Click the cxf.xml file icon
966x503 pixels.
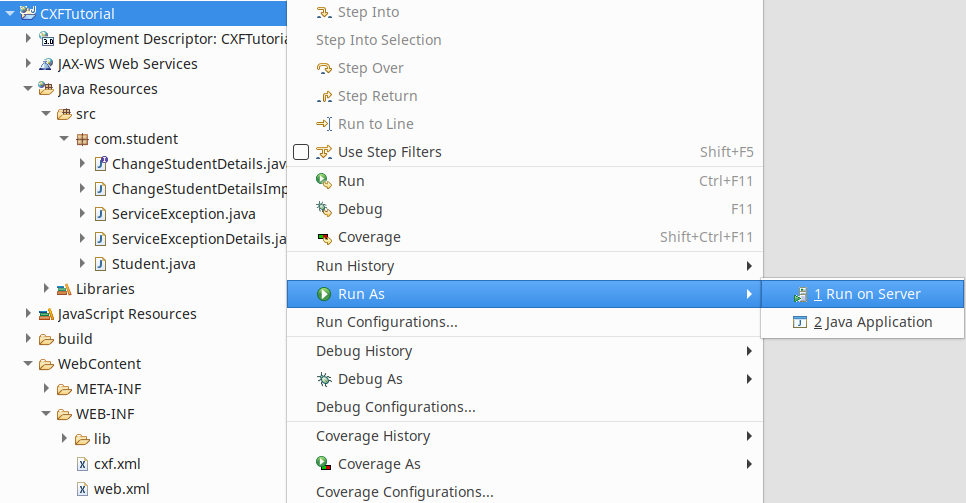click(x=83, y=464)
